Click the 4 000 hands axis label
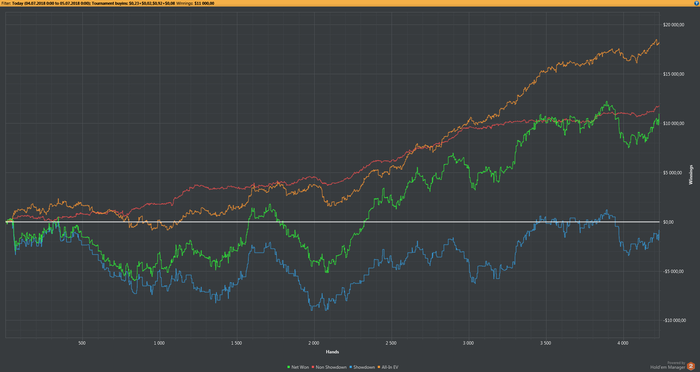 click(x=623, y=343)
